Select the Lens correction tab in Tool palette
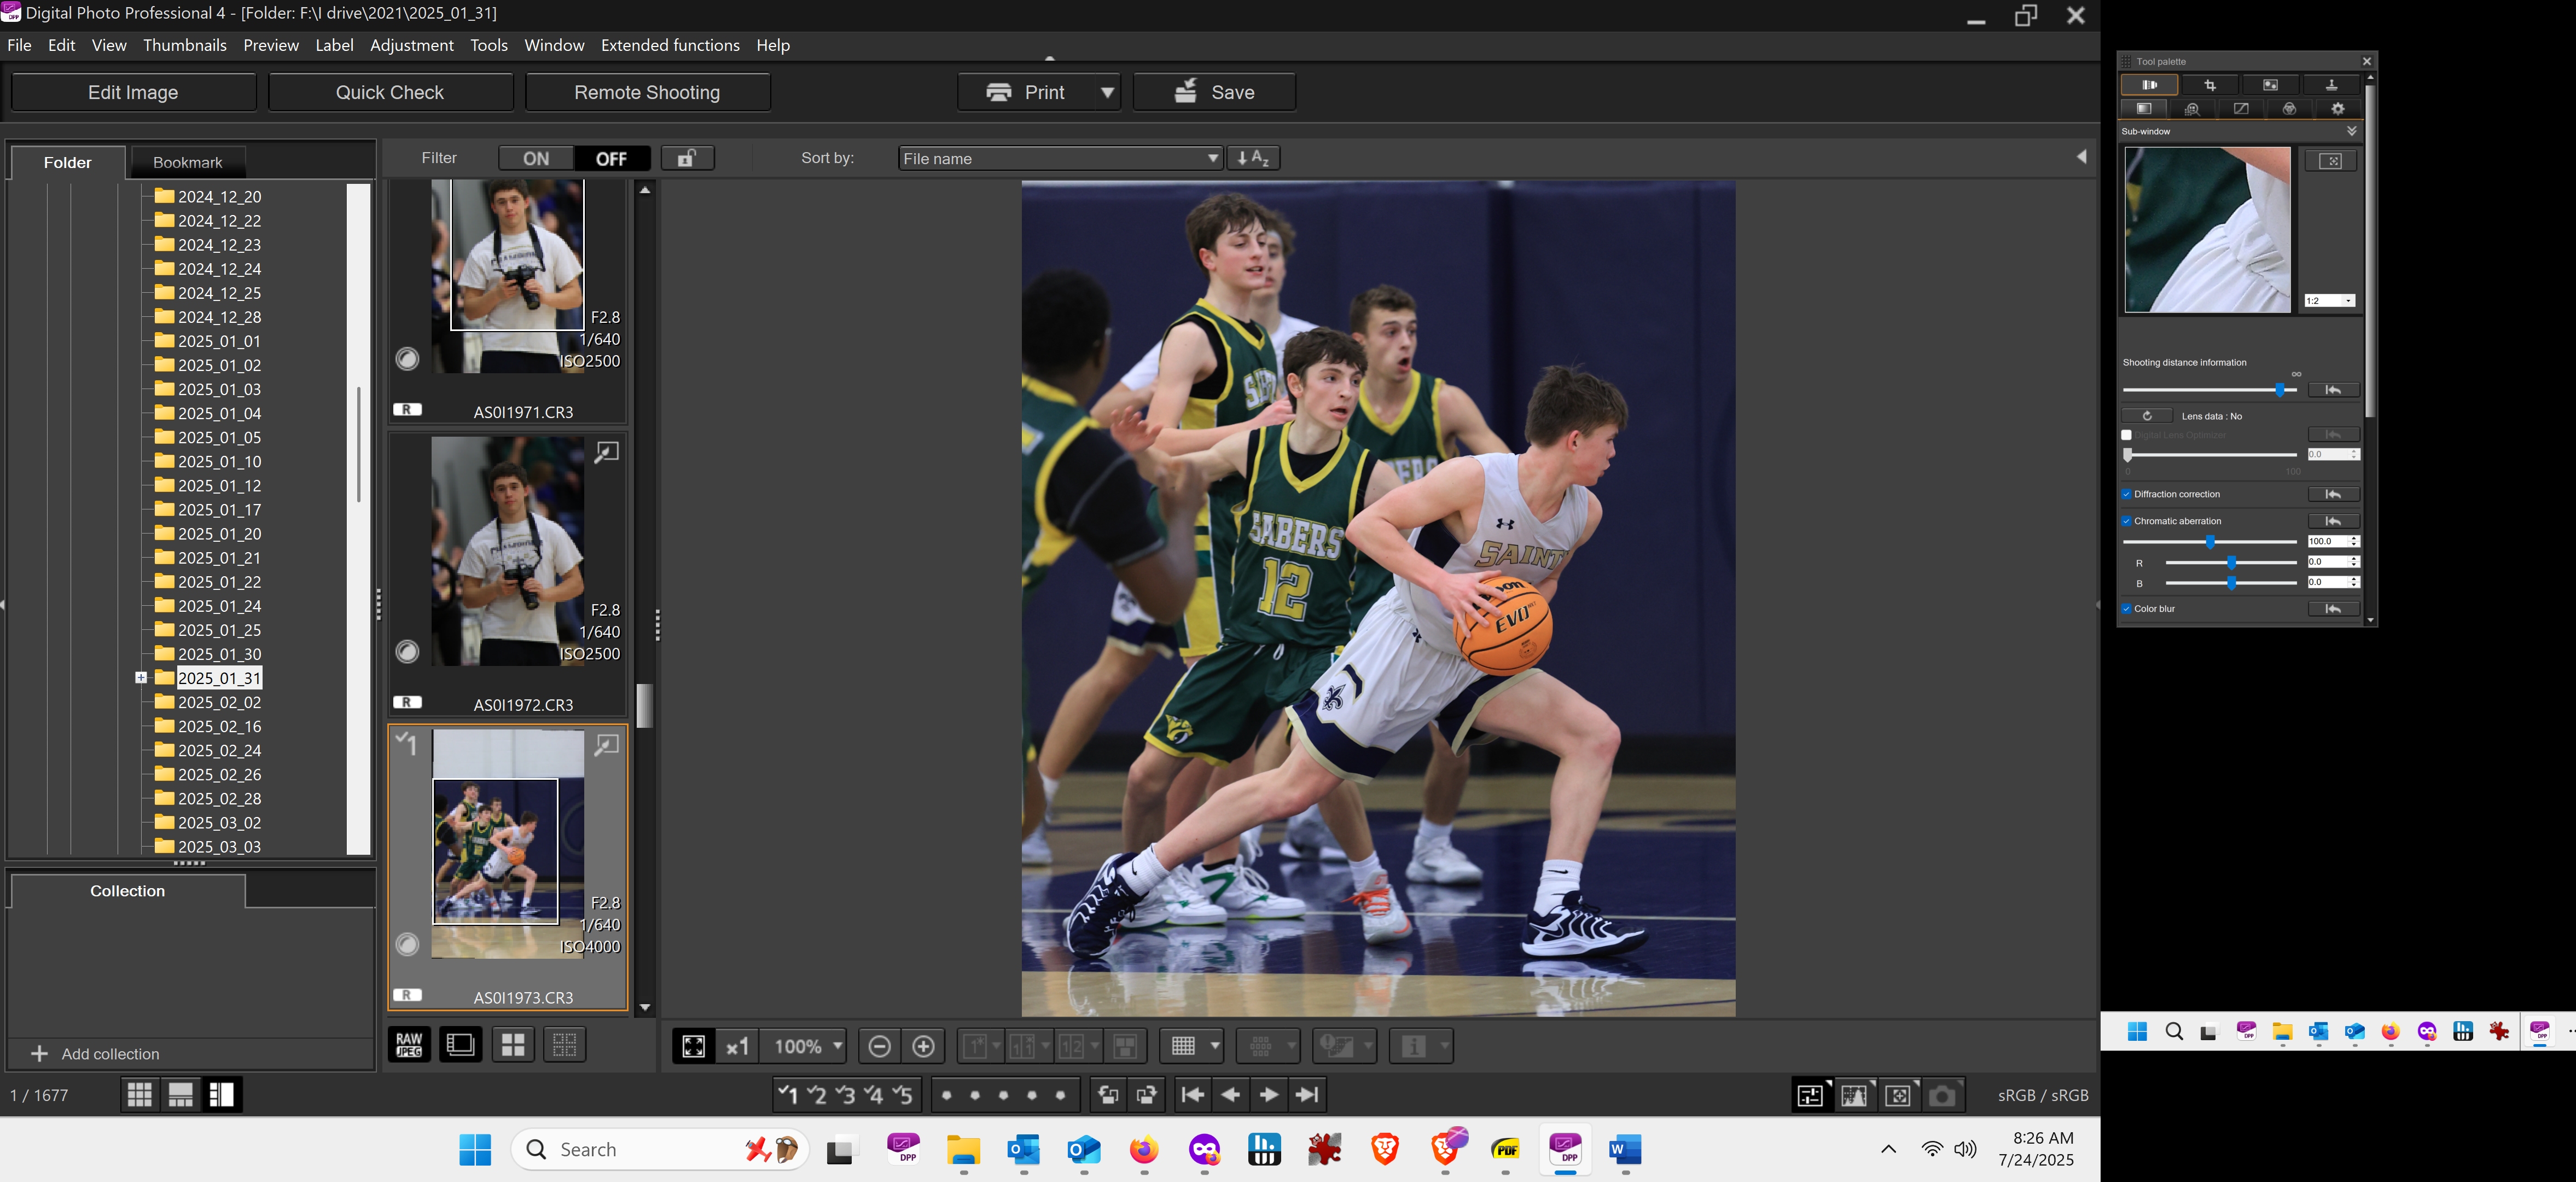Viewport: 2576px width, 1182px height. point(2149,84)
